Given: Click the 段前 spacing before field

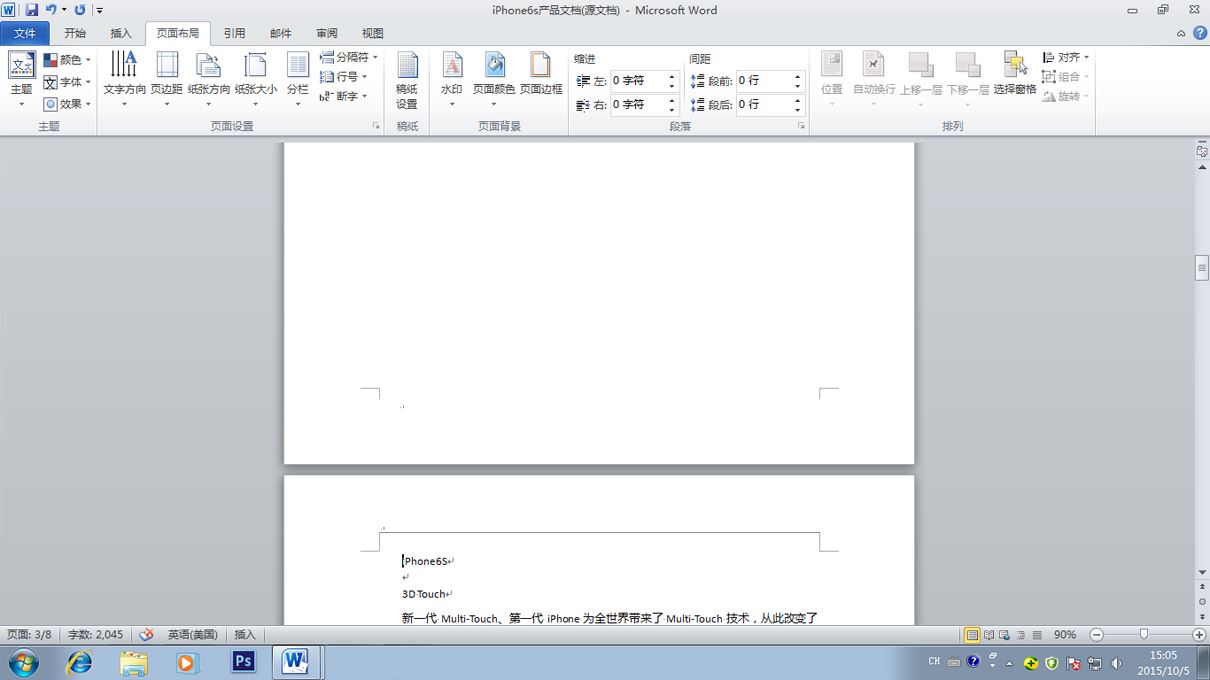Looking at the screenshot, I should [x=762, y=81].
